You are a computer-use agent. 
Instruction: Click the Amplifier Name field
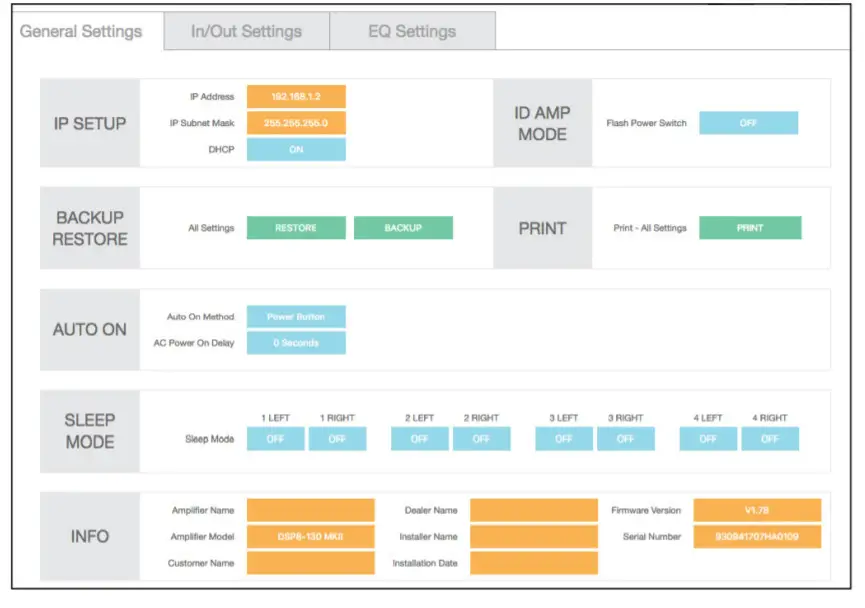(x=310, y=510)
